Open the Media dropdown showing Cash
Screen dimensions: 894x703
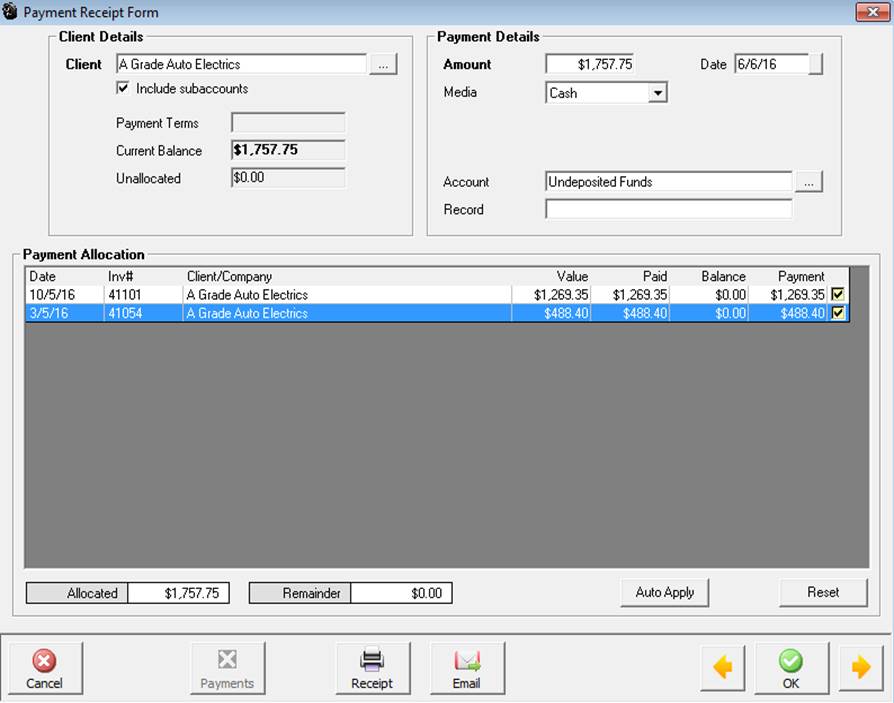coord(657,93)
